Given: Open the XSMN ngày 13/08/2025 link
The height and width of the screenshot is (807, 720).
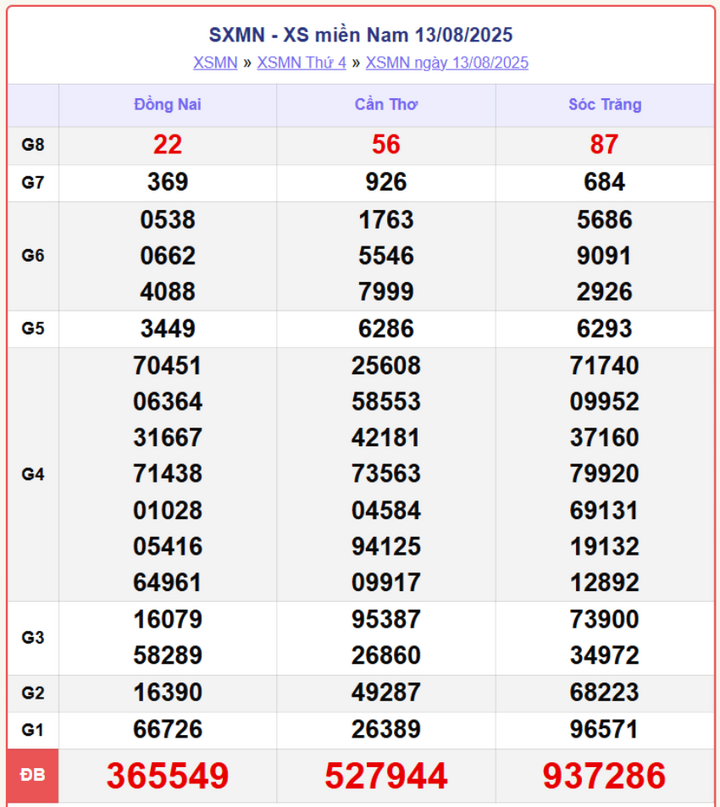Looking at the screenshot, I should point(447,63).
